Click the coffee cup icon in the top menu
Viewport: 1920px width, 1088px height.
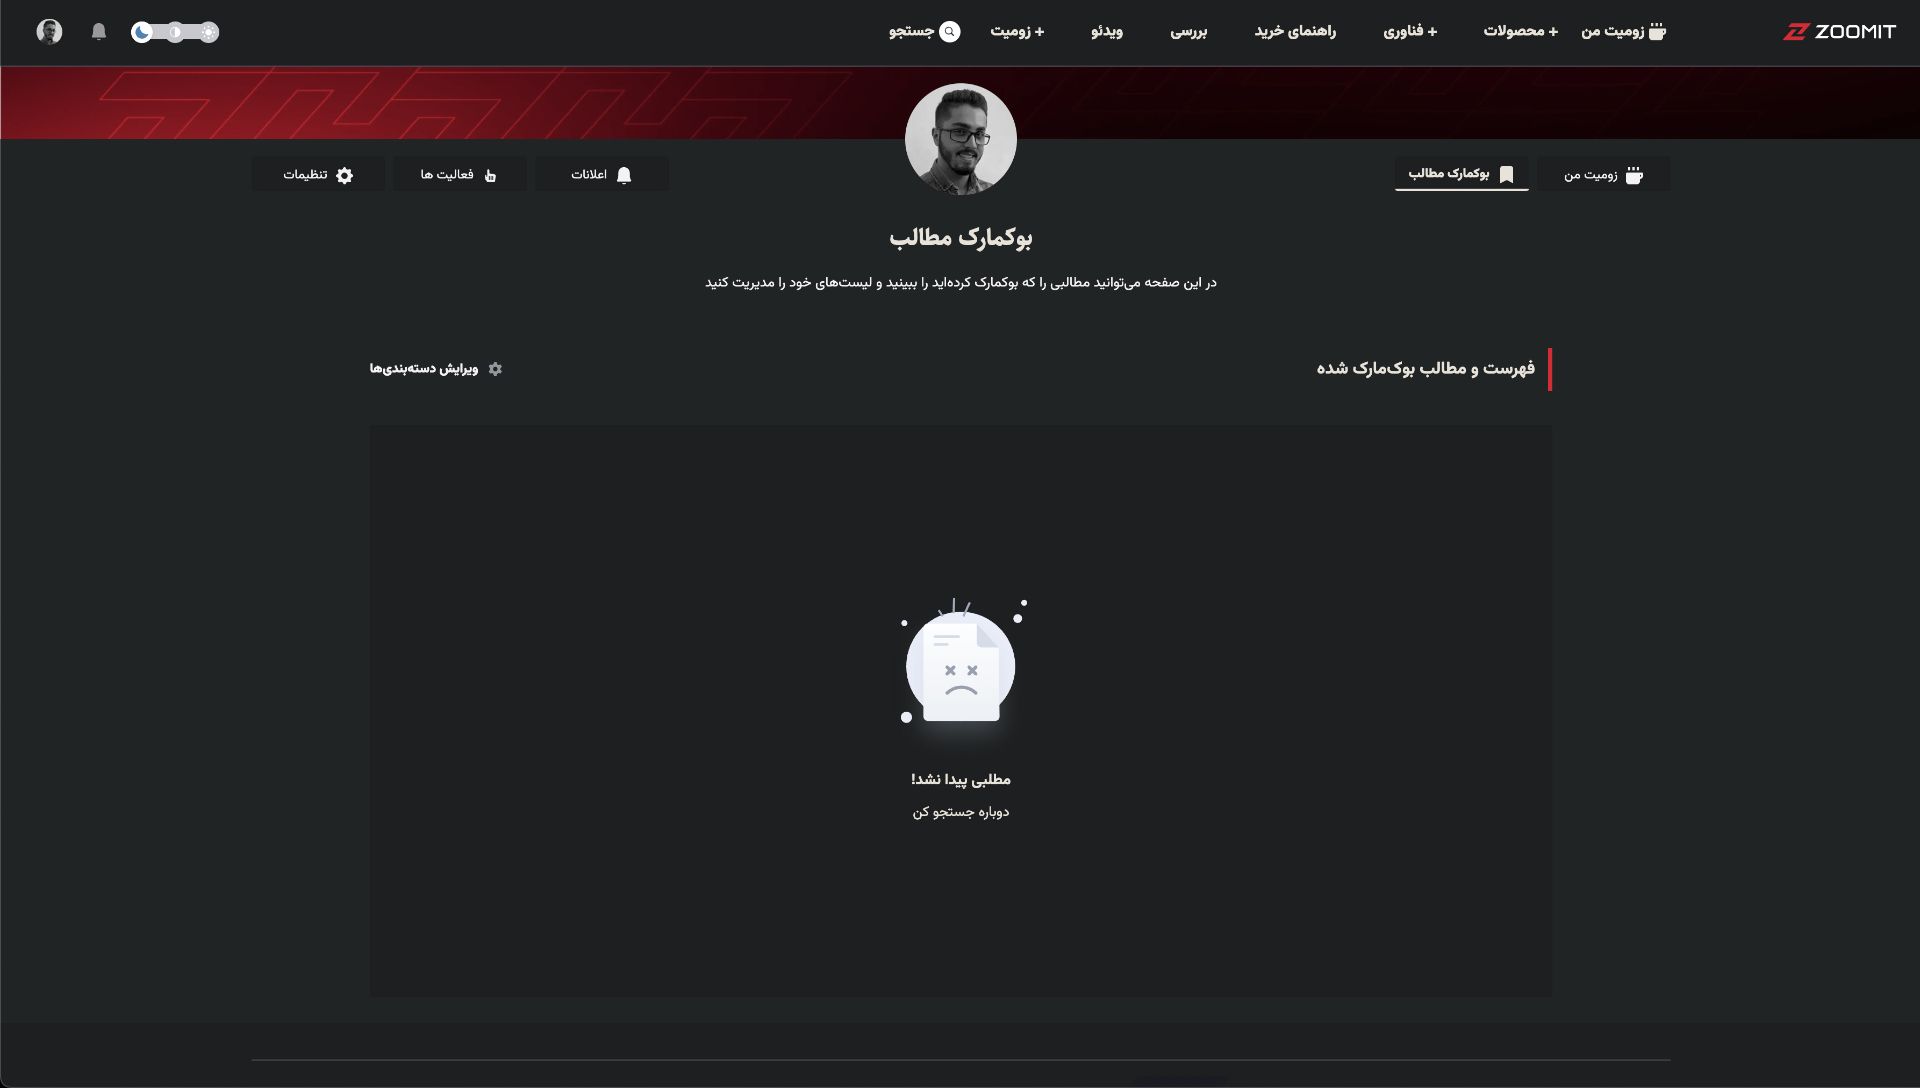click(1657, 32)
